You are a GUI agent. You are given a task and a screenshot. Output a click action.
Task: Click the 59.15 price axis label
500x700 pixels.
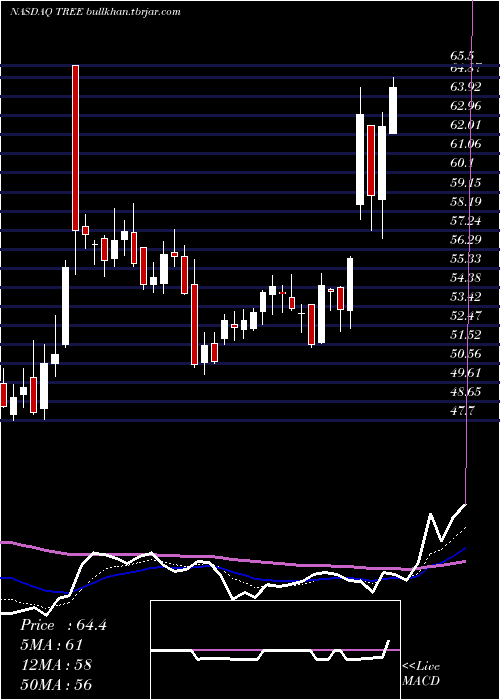(x=466, y=183)
